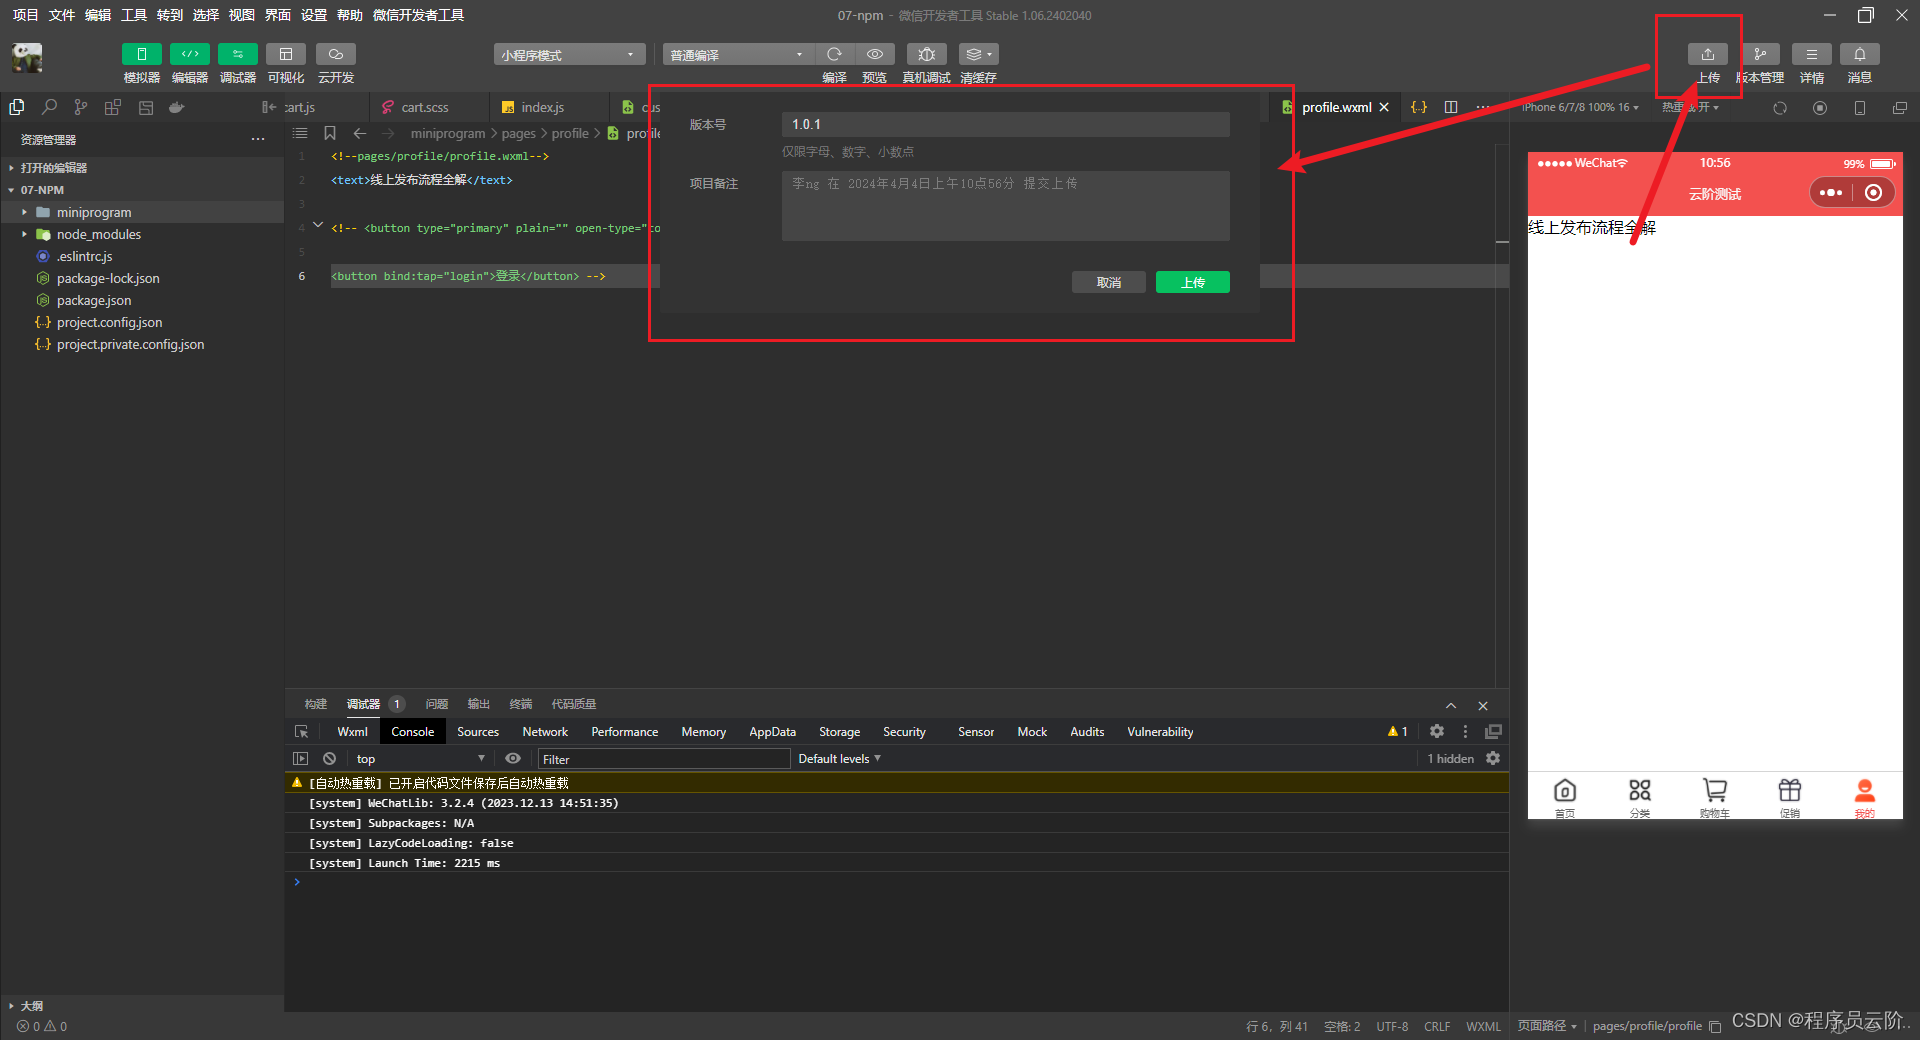Collapse the debug panel with caret

pyautogui.click(x=1451, y=705)
